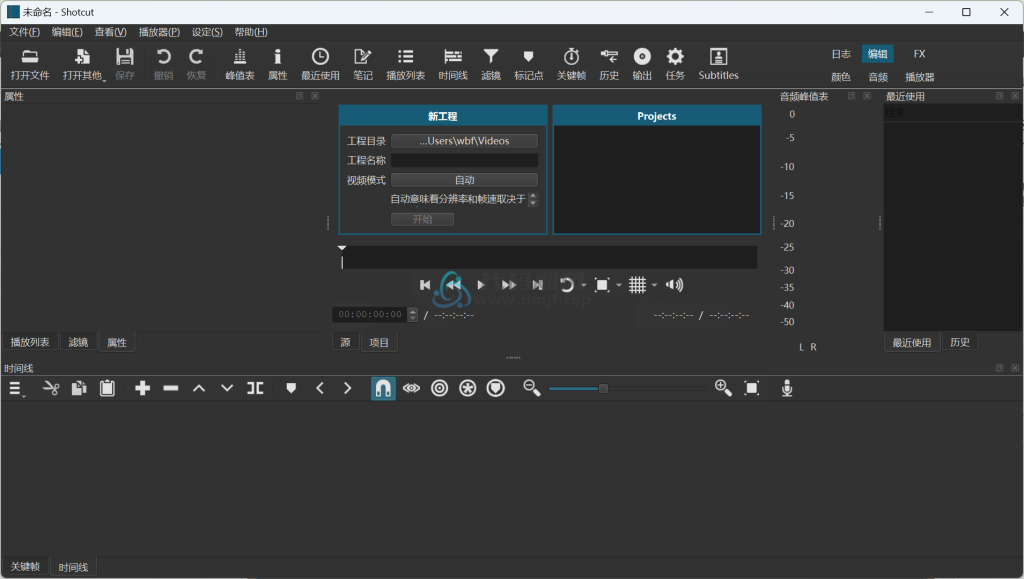The image size is (1024, 579).
Task: Toggle player volume speaker button
Action: [x=674, y=285]
